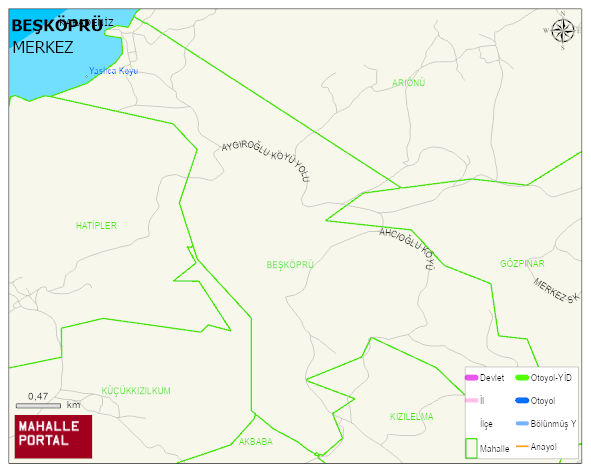Click the İl pink legend swatch
The image size is (591, 472).
pos(471,400)
